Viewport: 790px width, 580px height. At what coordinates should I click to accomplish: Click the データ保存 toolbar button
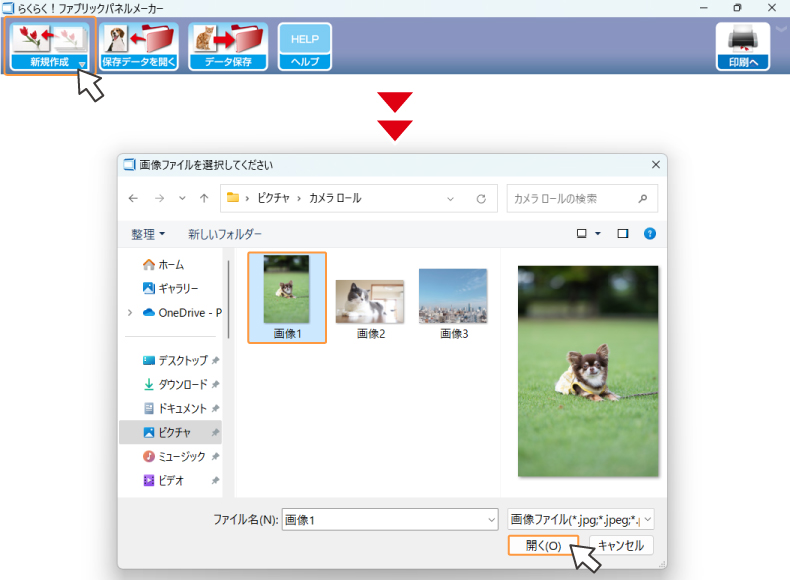click(x=228, y=46)
